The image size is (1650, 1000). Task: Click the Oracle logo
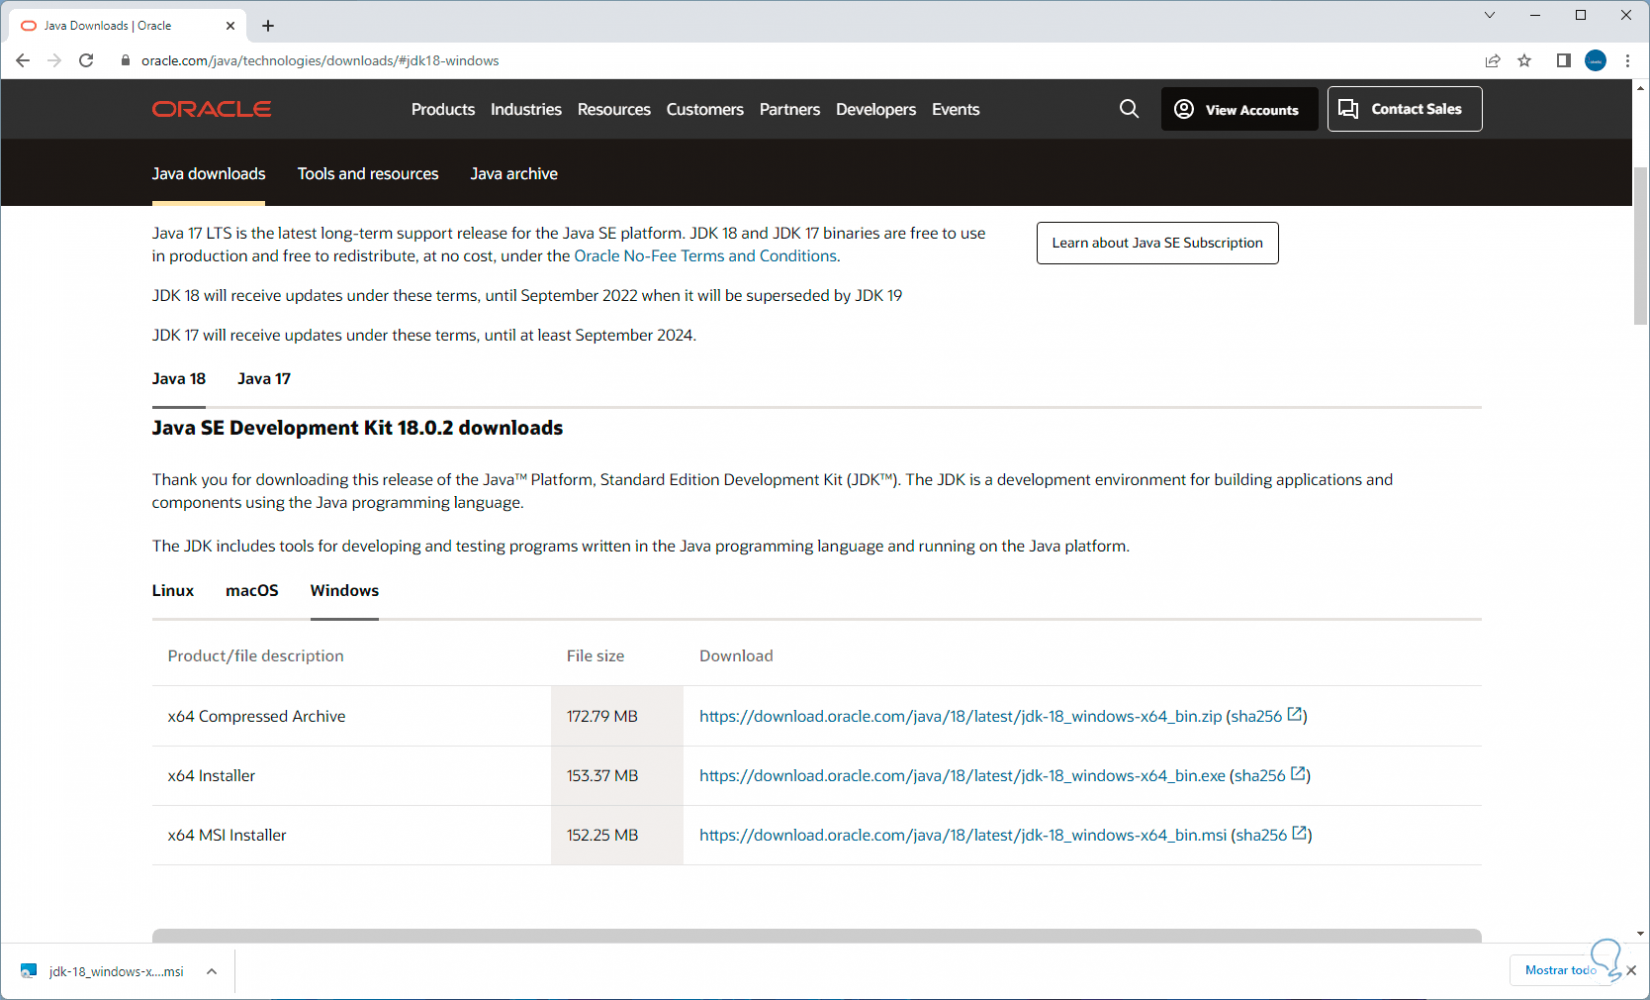click(211, 109)
